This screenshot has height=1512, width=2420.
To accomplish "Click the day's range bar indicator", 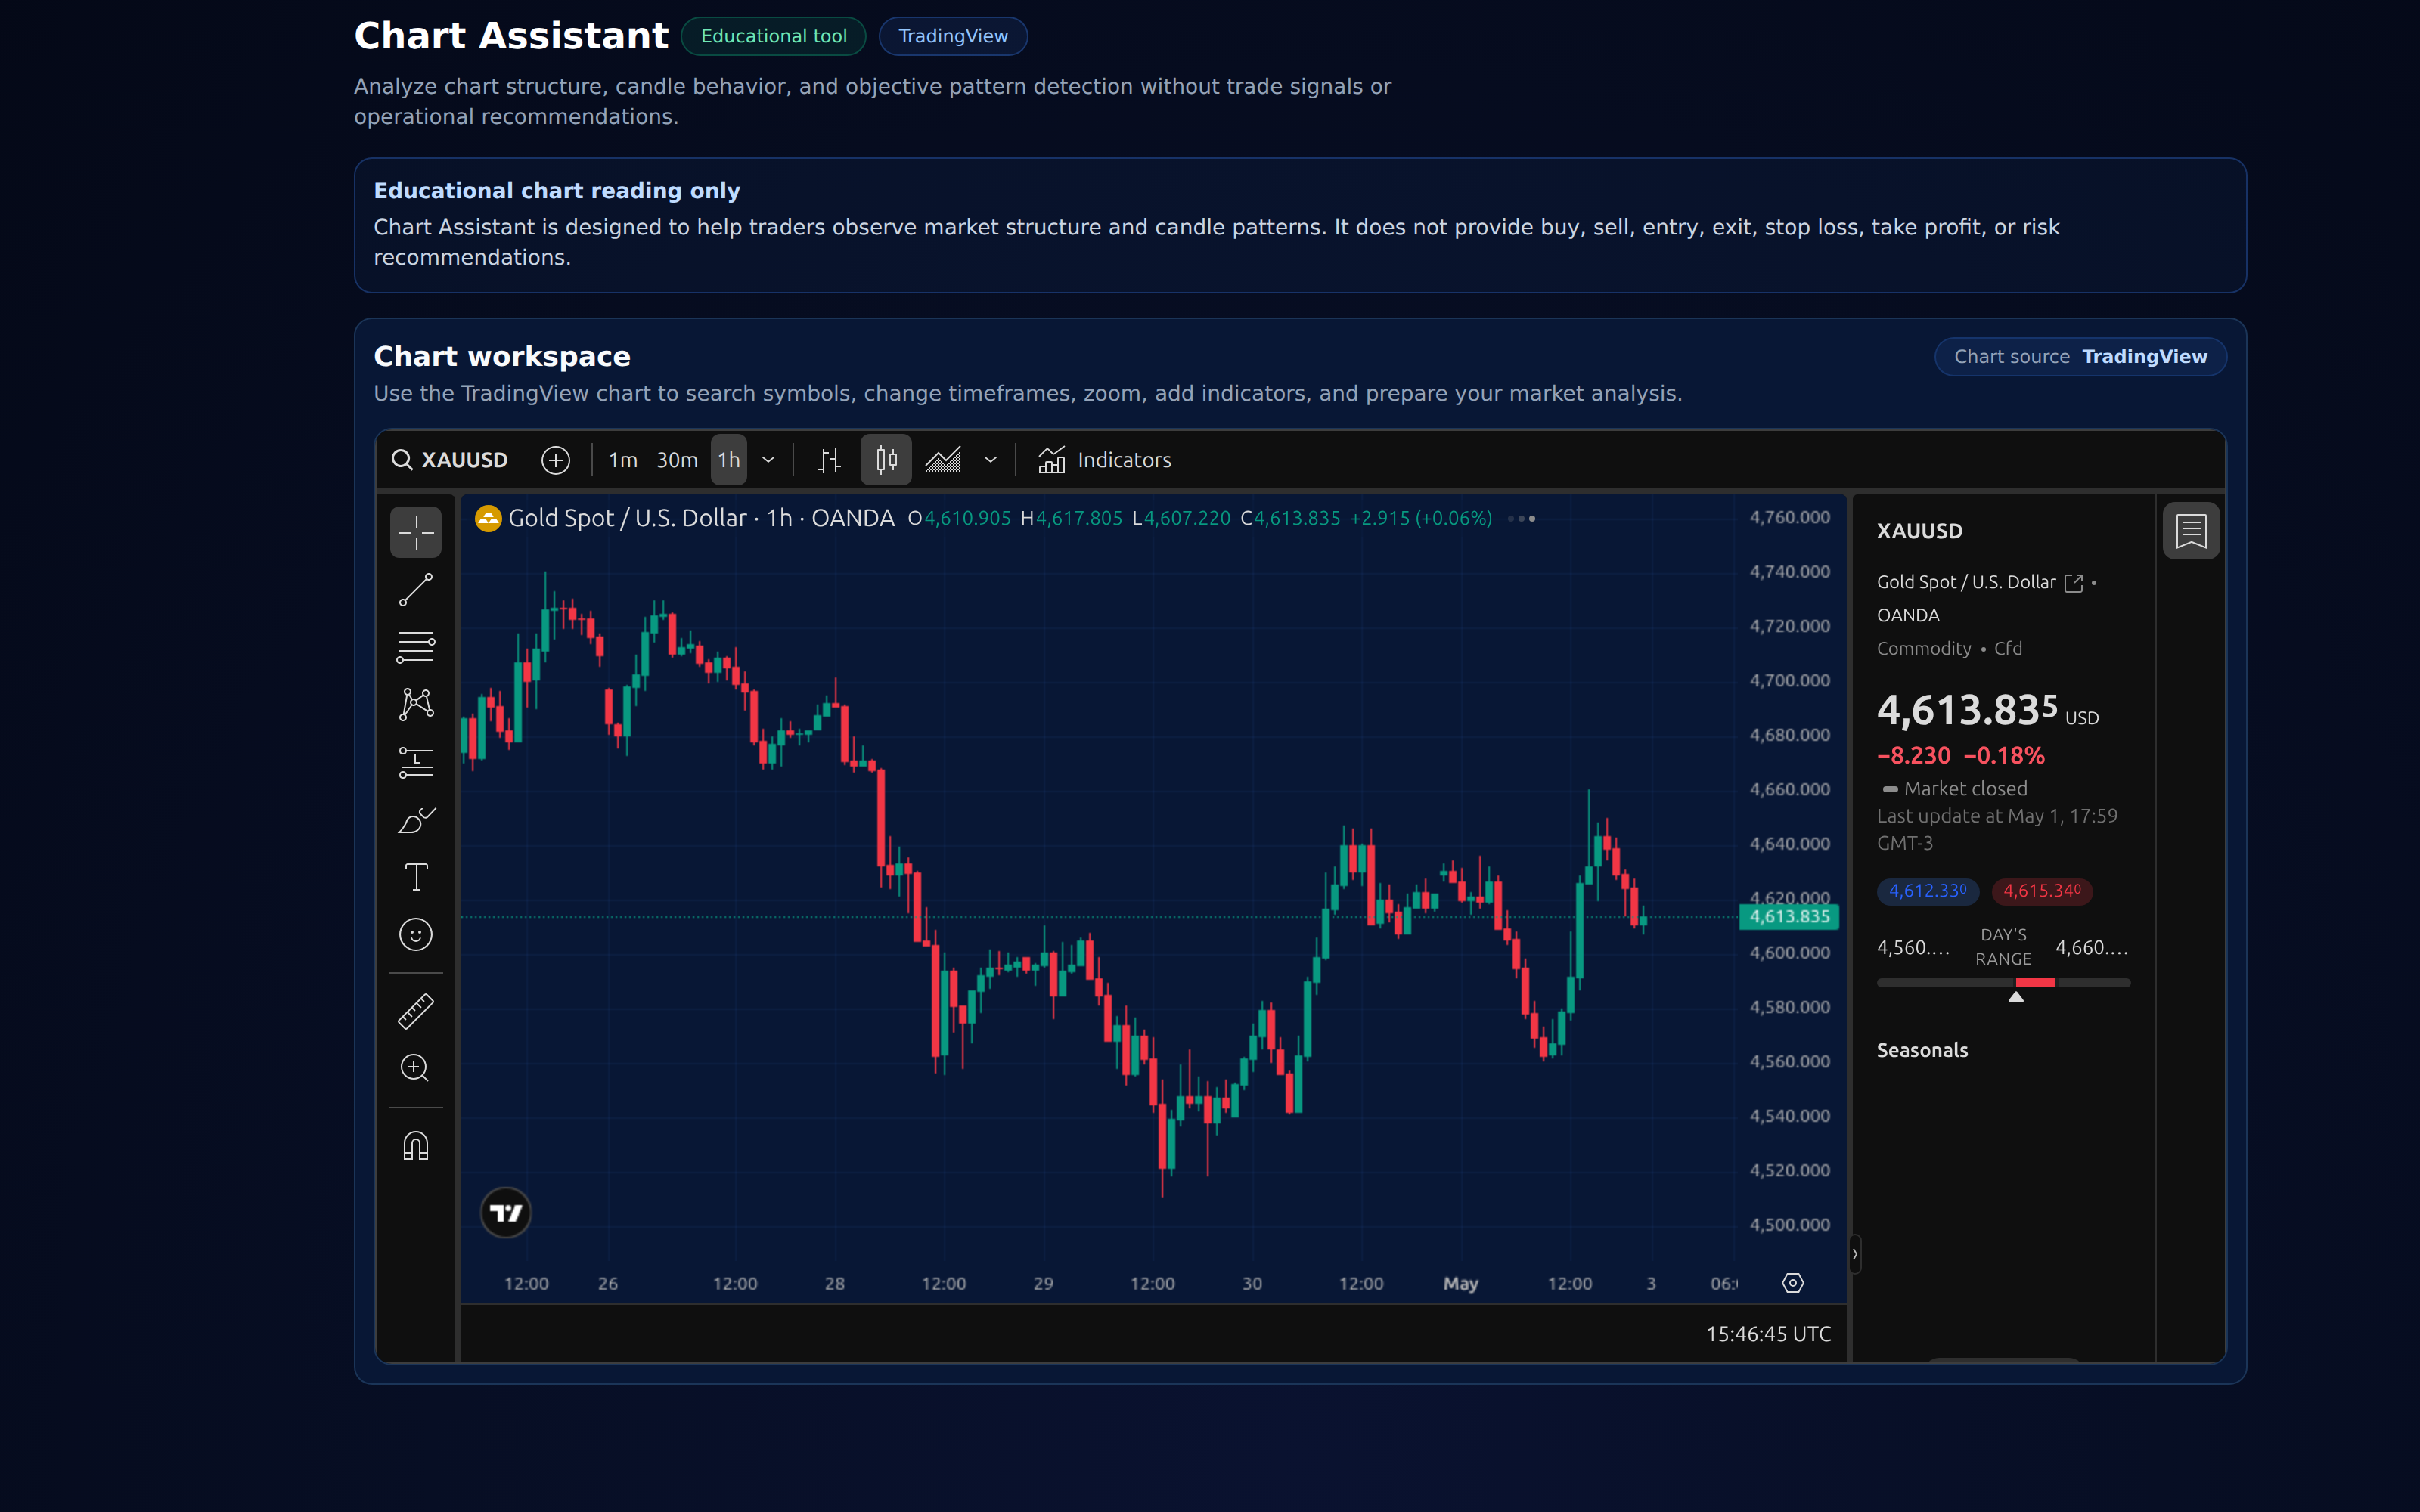I will 2003,984.
